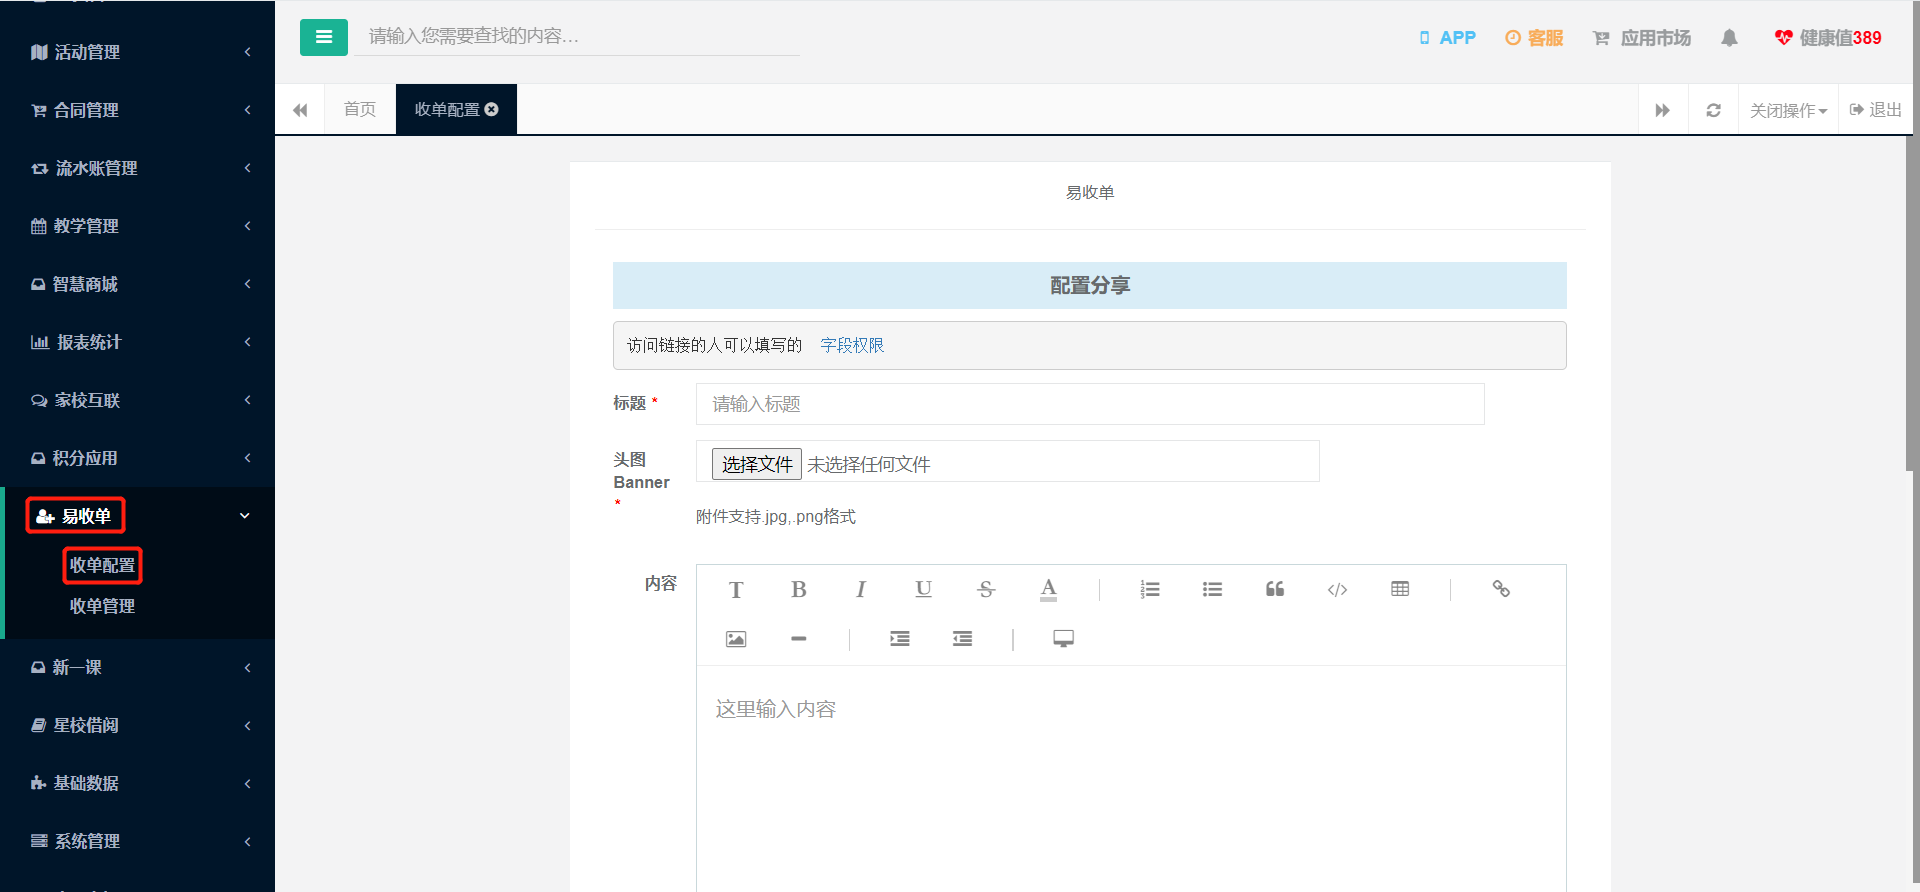Expand the 流水账管理 sidebar menu

click(138, 168)
